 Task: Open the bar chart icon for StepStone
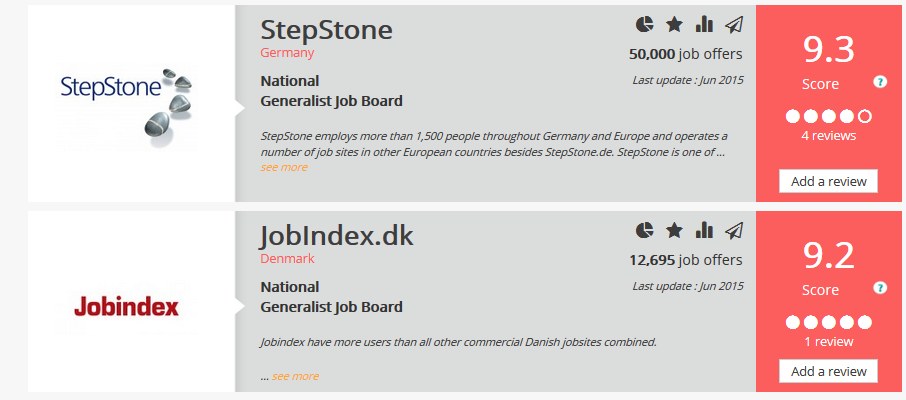(704, 25)
